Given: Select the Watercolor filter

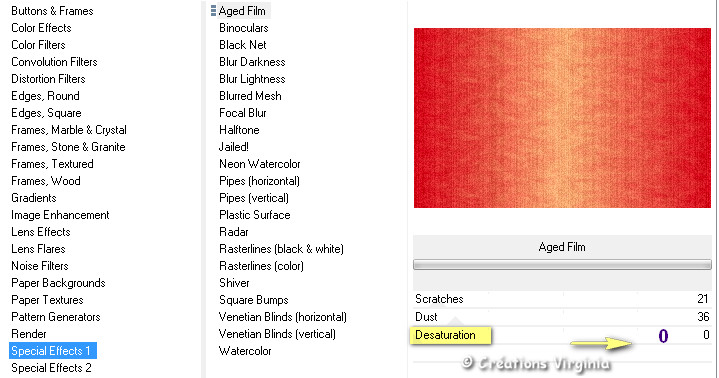Looking at the screenshot, I should pyautogui.click(x=245, y=351).
